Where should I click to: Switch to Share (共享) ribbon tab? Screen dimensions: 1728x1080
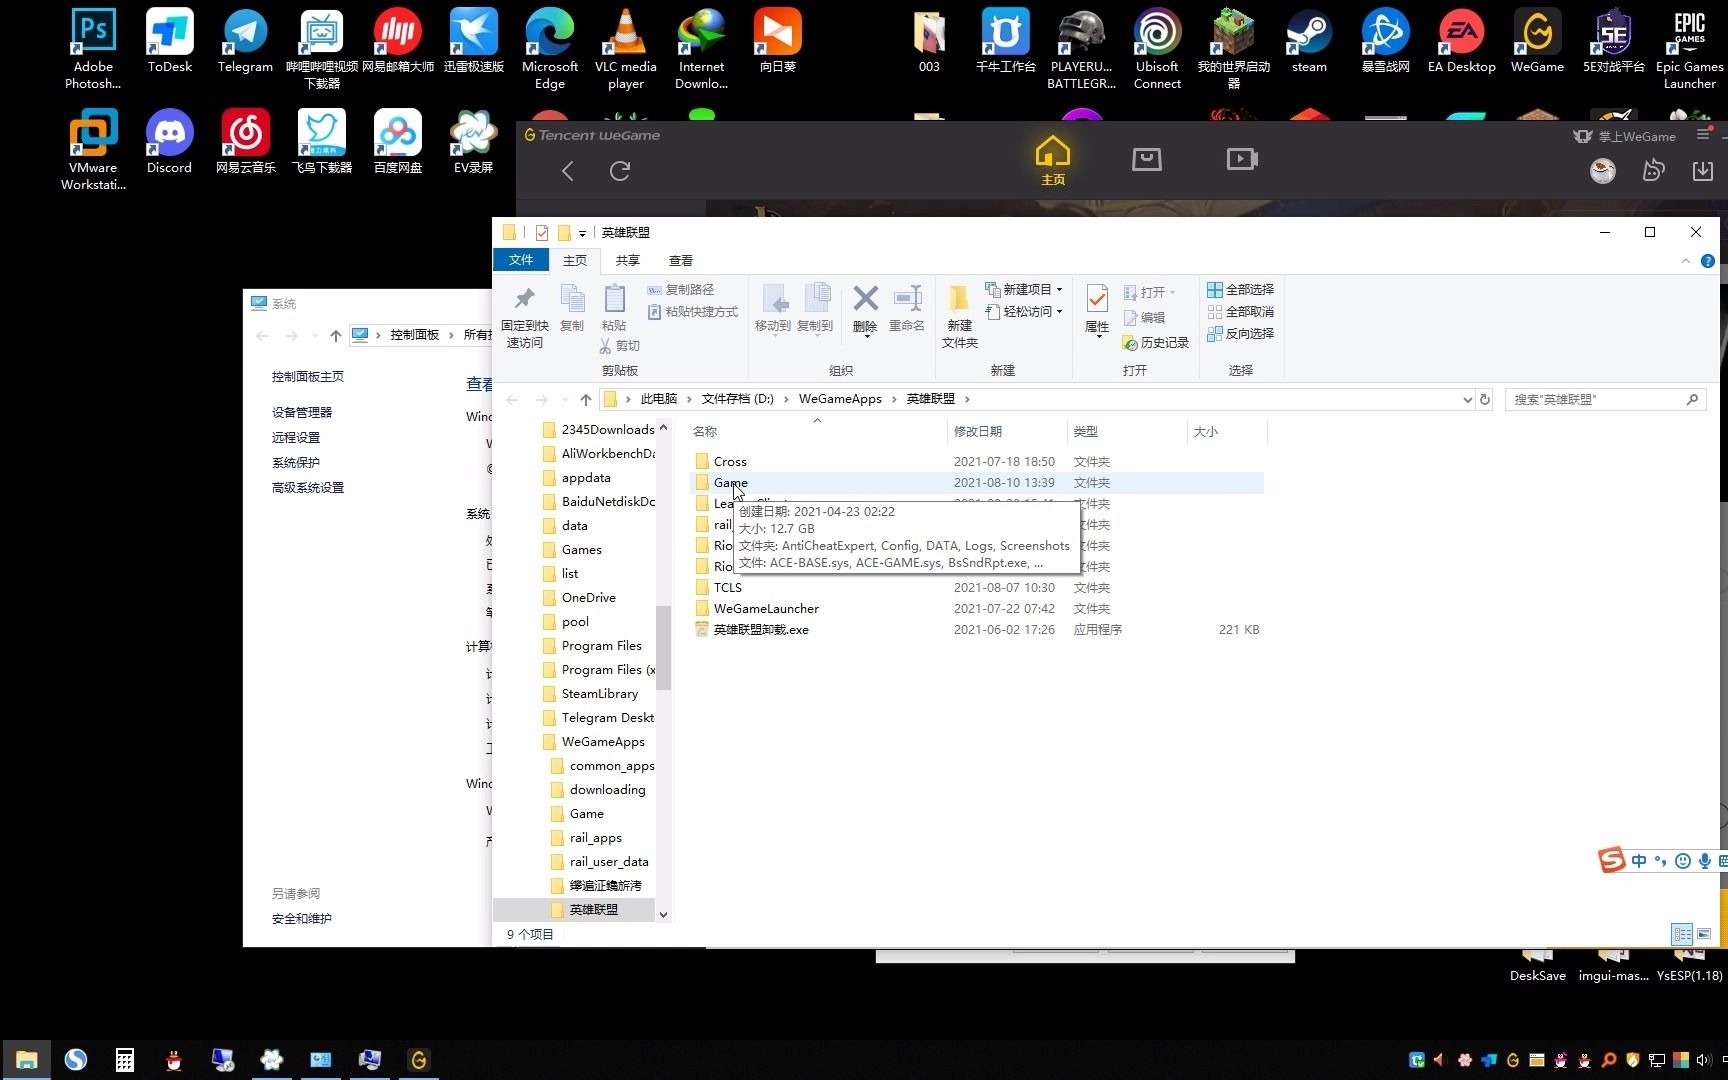coord(628,260)
